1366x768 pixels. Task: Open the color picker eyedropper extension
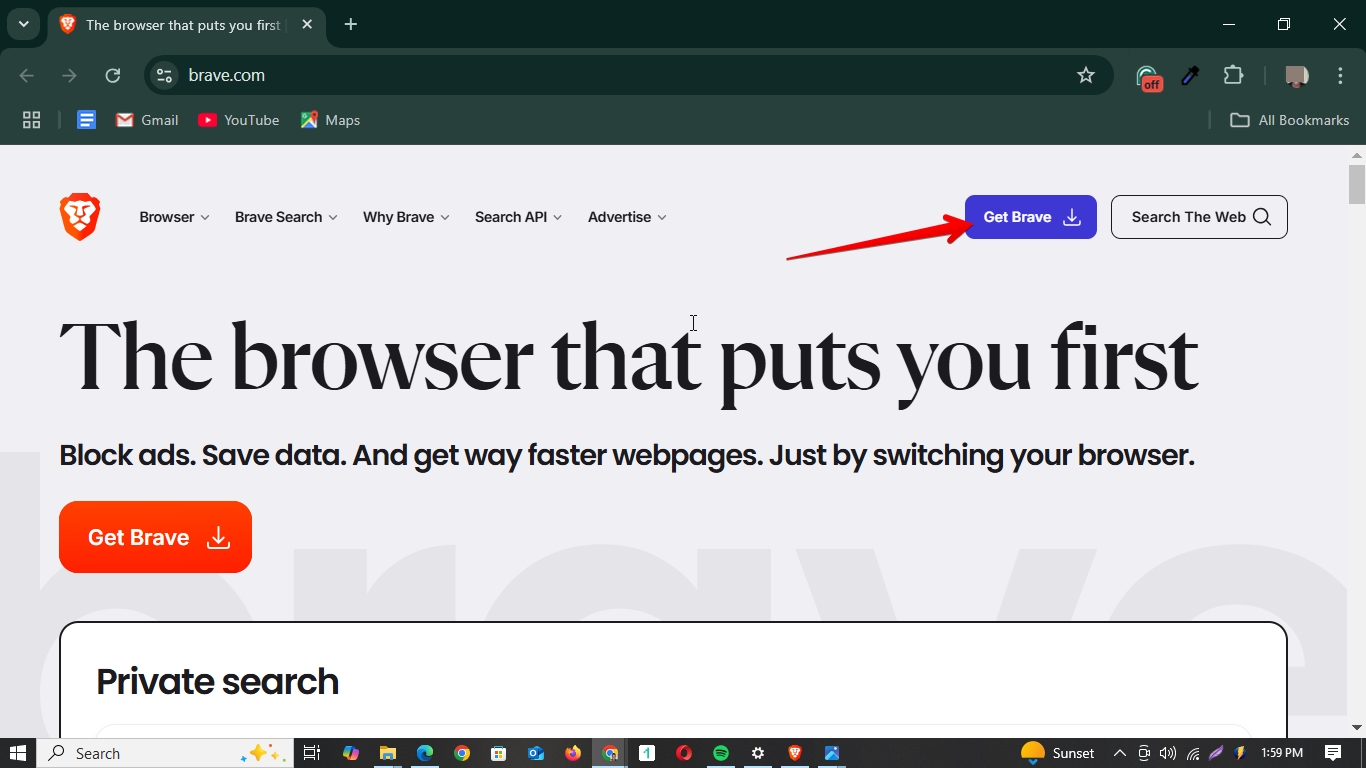1190,75
